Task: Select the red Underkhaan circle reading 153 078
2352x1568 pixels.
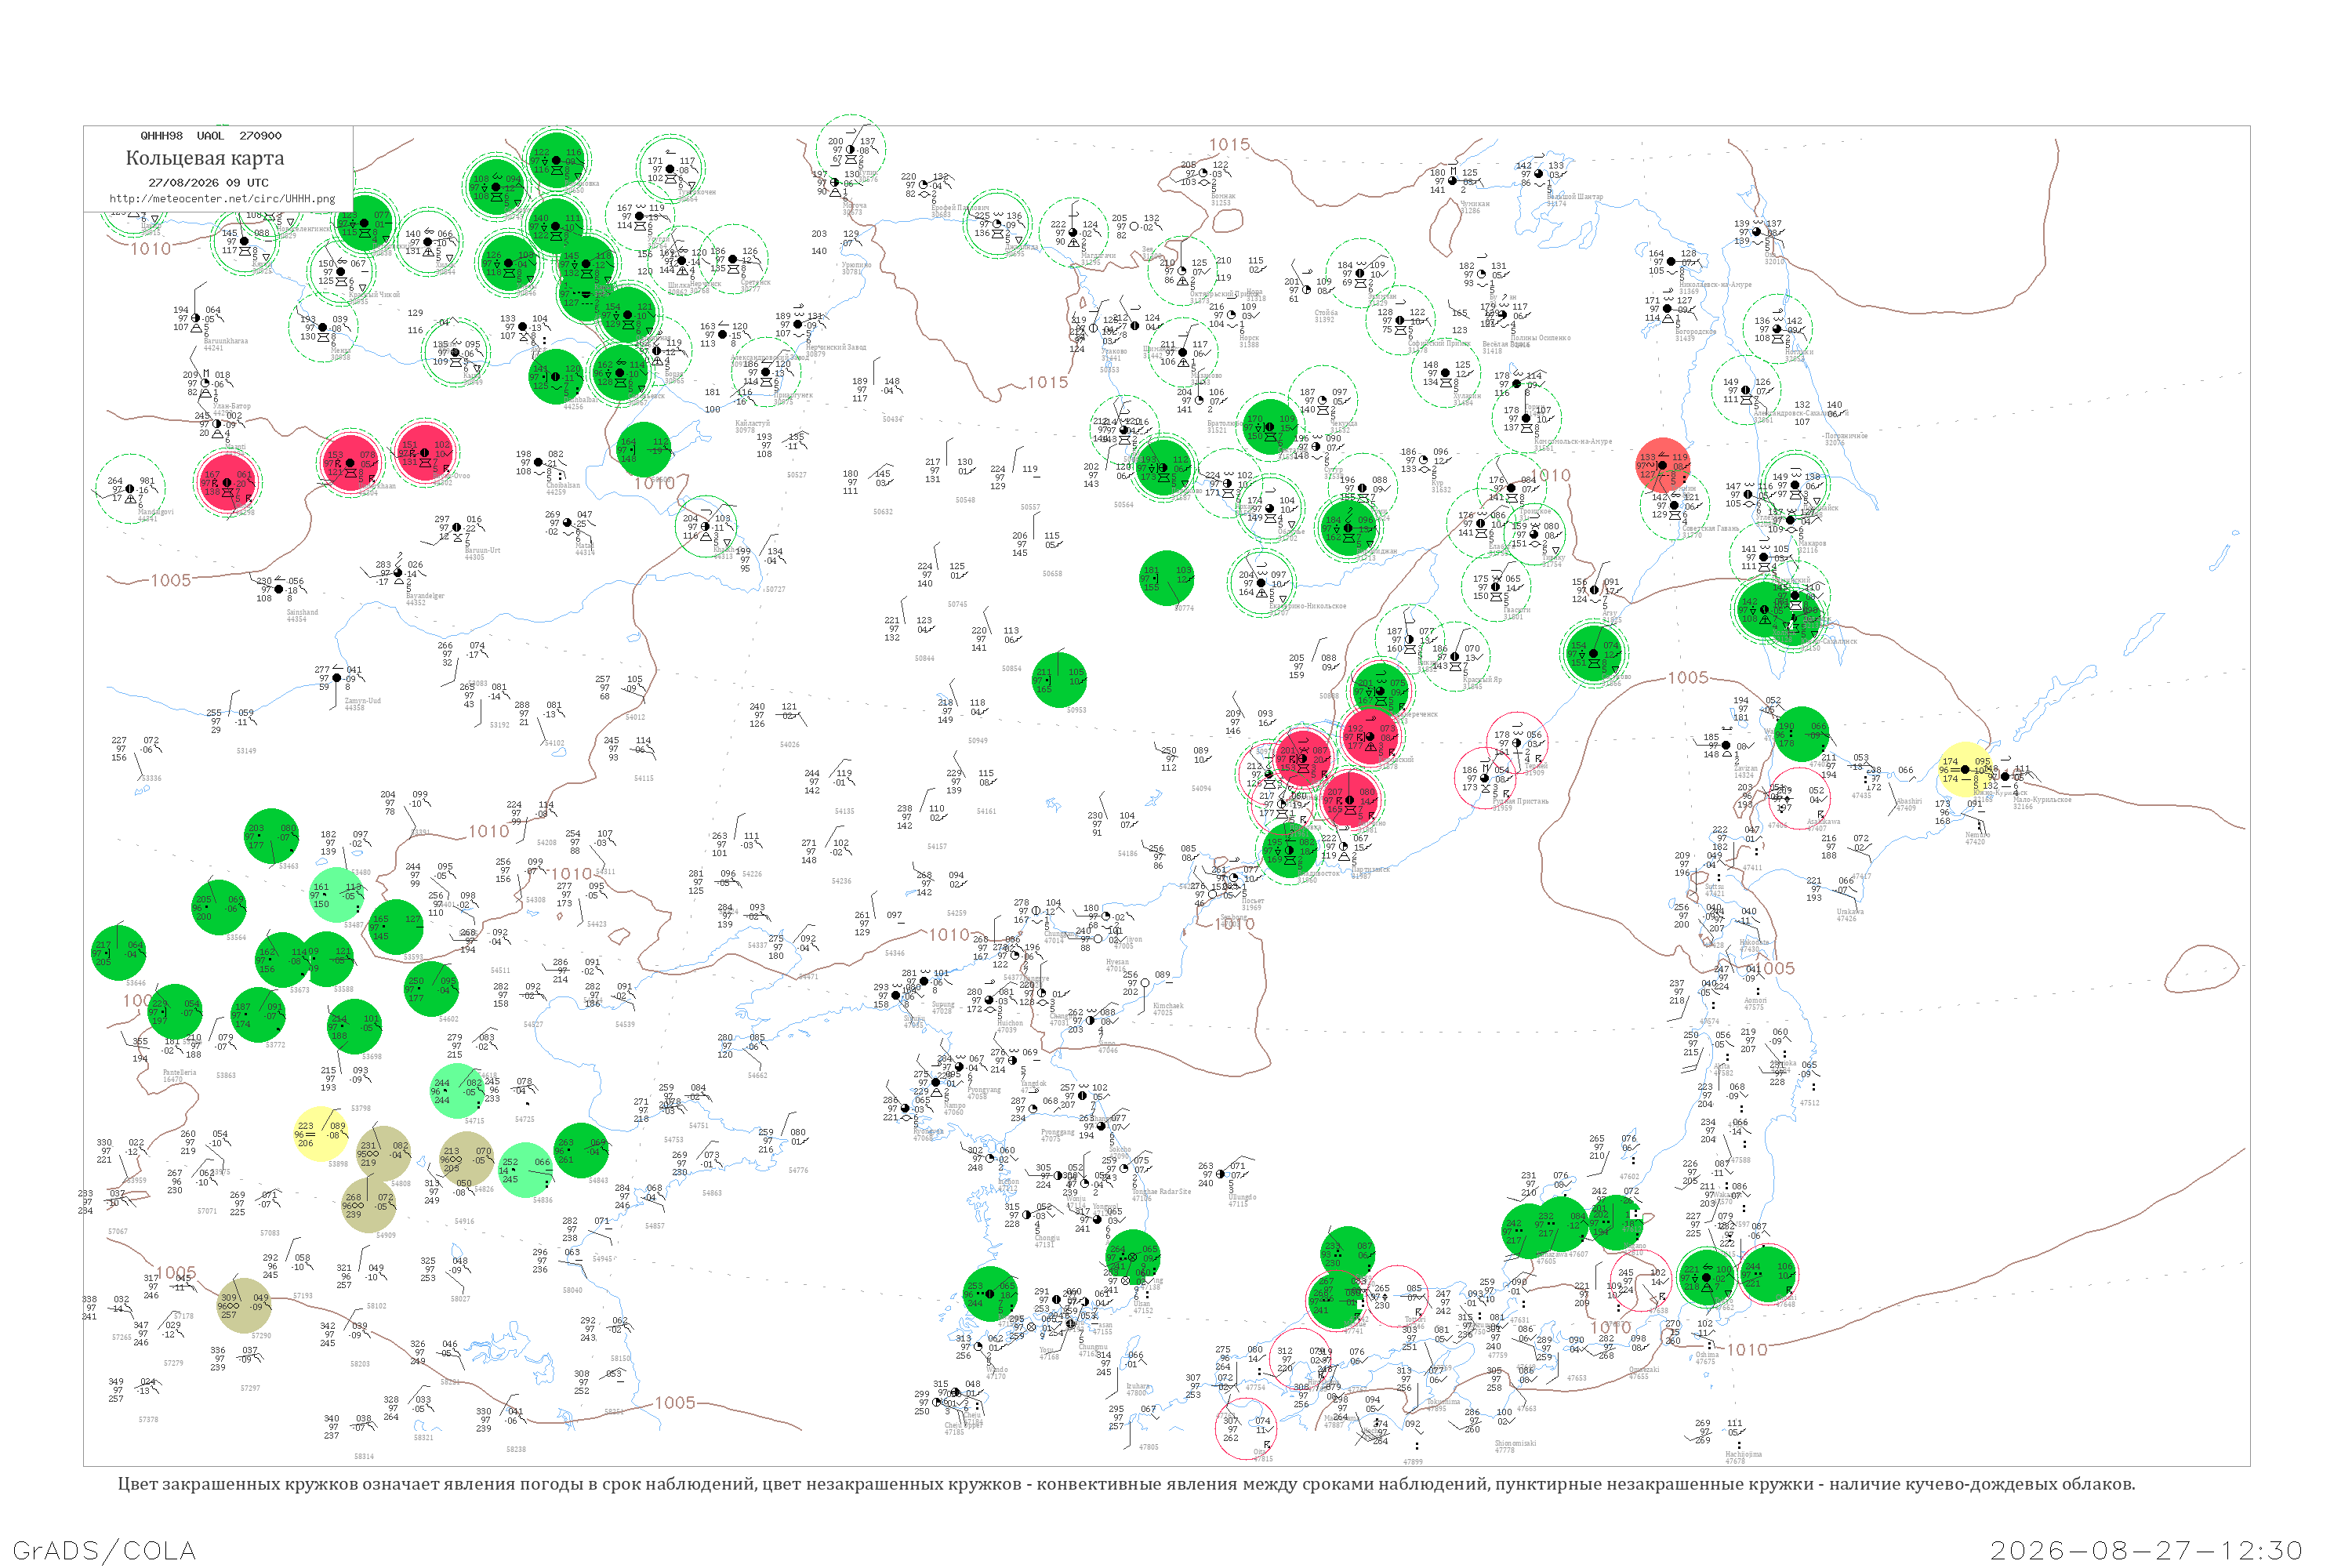Action: (x=351, y=463)
